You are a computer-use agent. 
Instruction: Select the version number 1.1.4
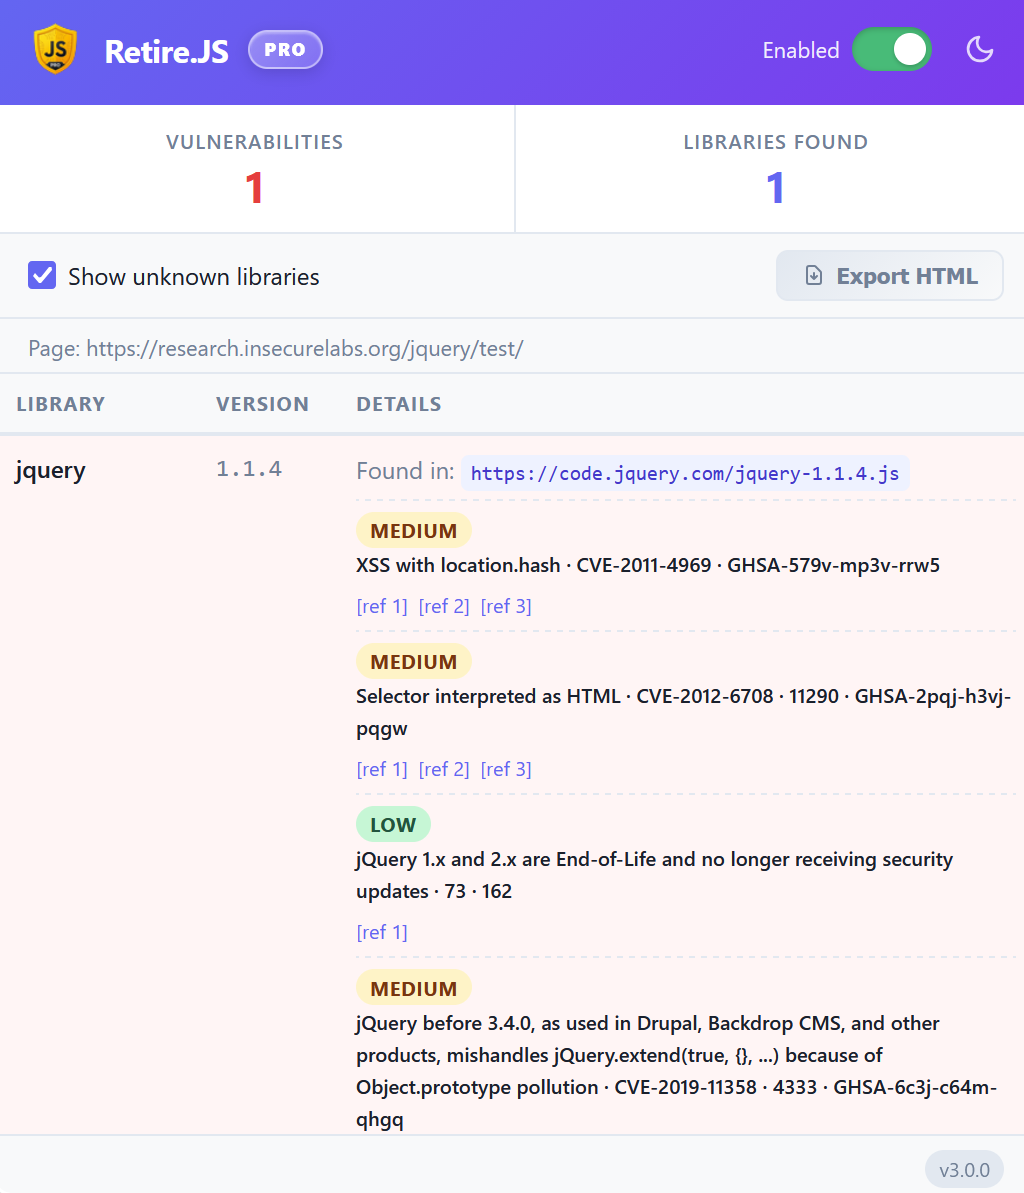pyautogui.click(x=249, y=469)
